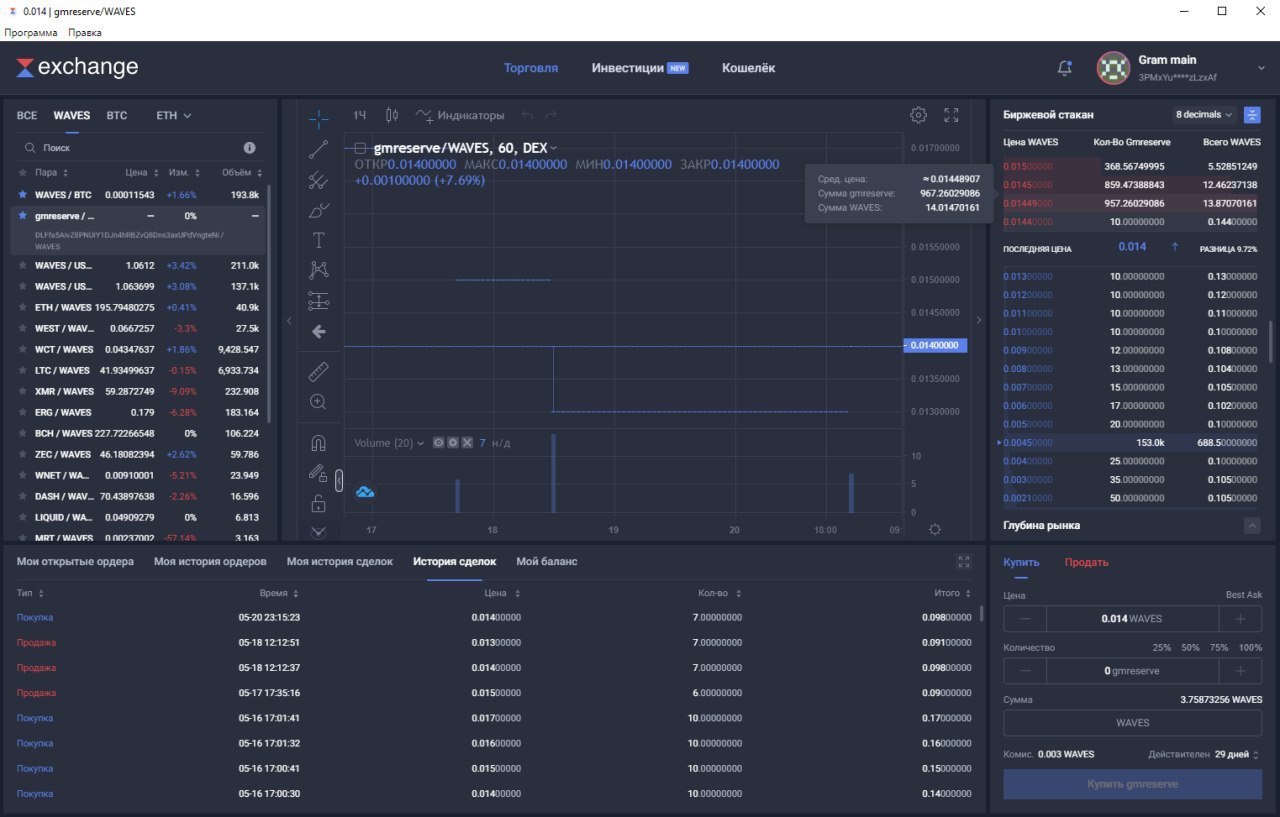Expand gmreserve/WAVES symbol legend dropdown
Image resolution: width=1280 pixels, height=817 pixels.
click(x=553, y=148)
